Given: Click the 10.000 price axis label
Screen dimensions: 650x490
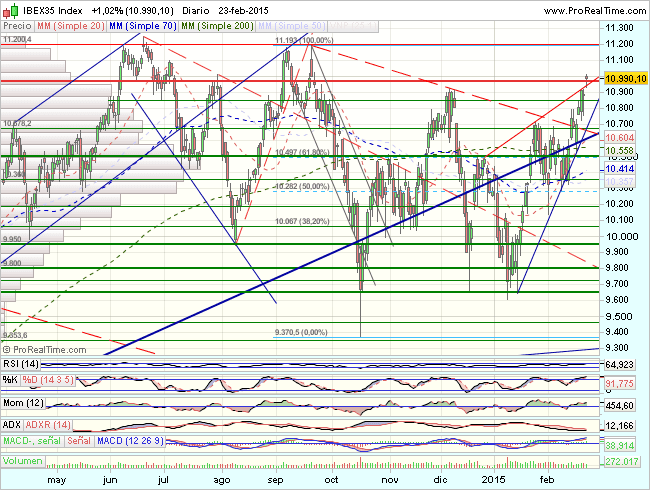Looking at the screenshot, I should pyautogui.click(x=622, y=236).
